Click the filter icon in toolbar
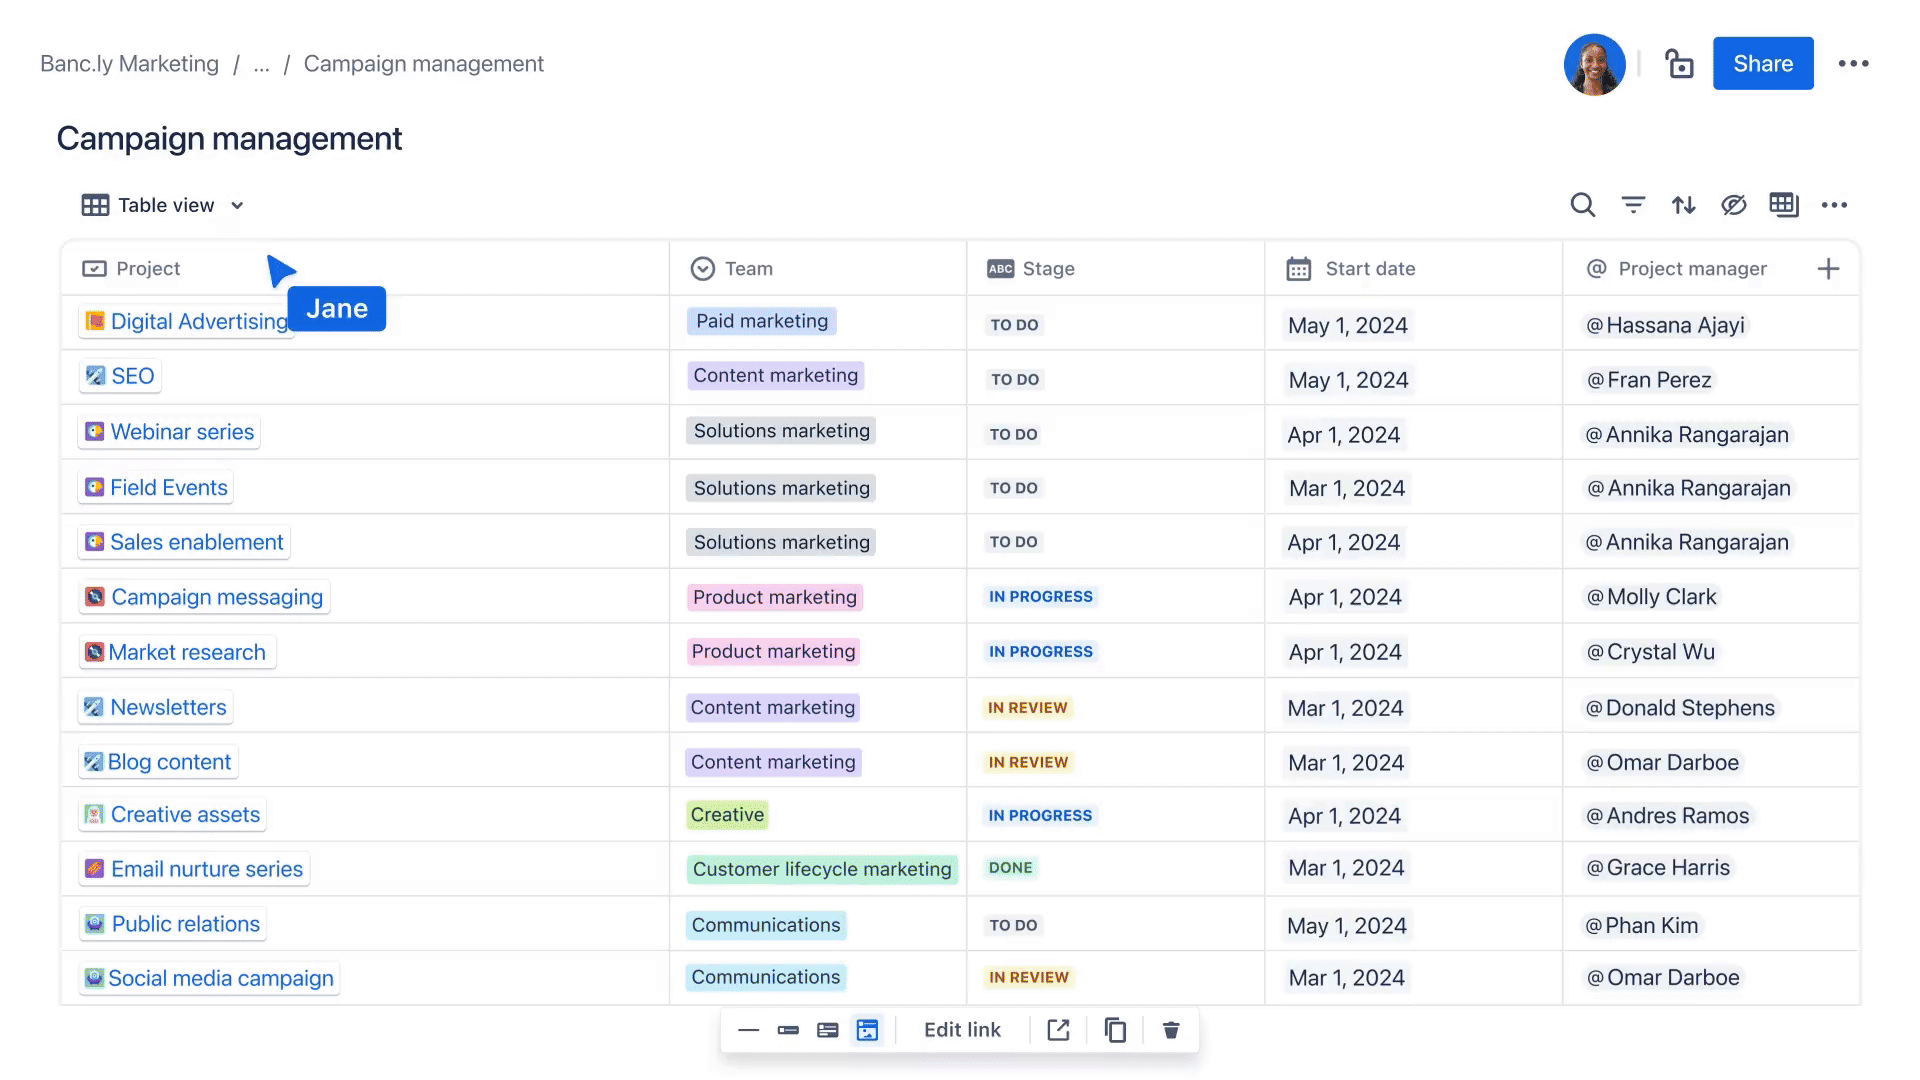Image resolution: width=1920 pixels, height=1080 pixels. [x=1633, y=204]
